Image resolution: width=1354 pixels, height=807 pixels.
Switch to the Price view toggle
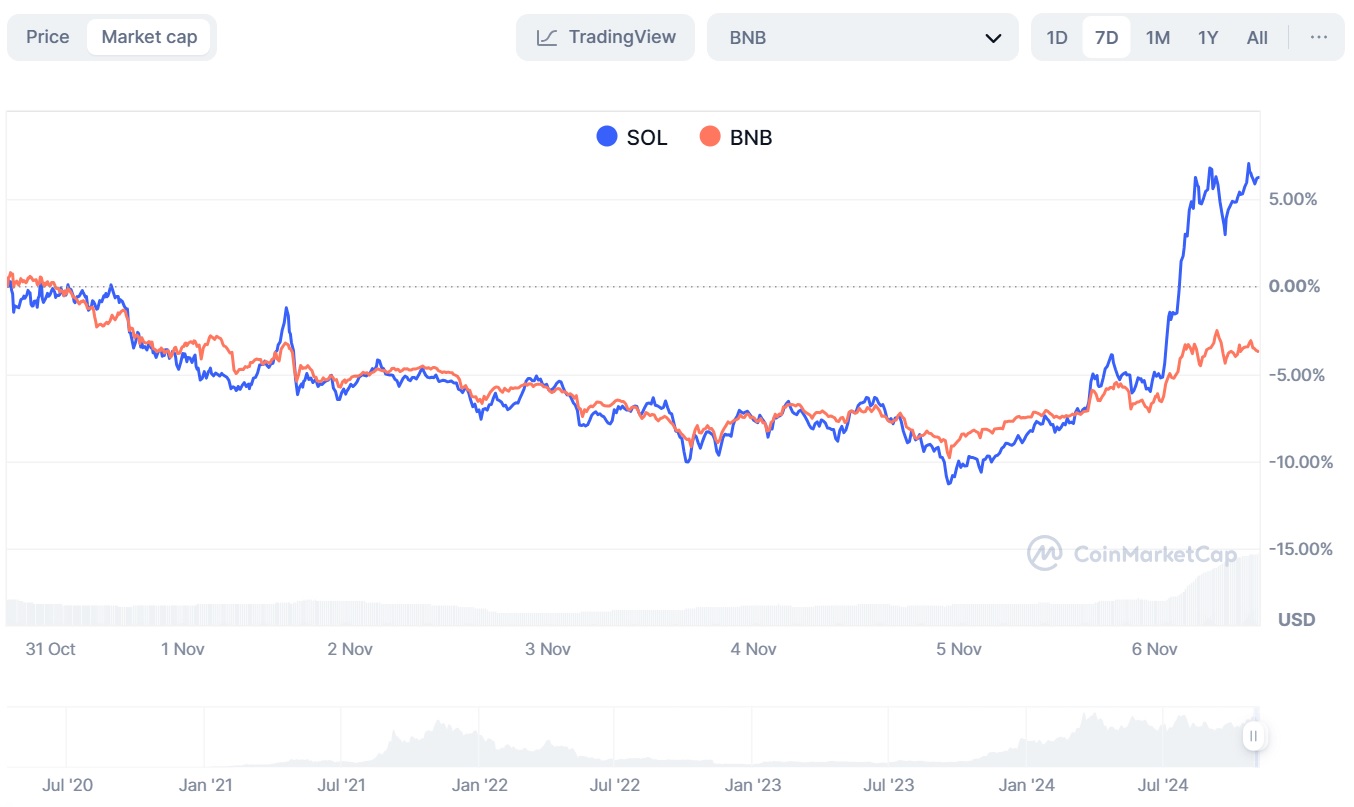(x=48, y=37)
